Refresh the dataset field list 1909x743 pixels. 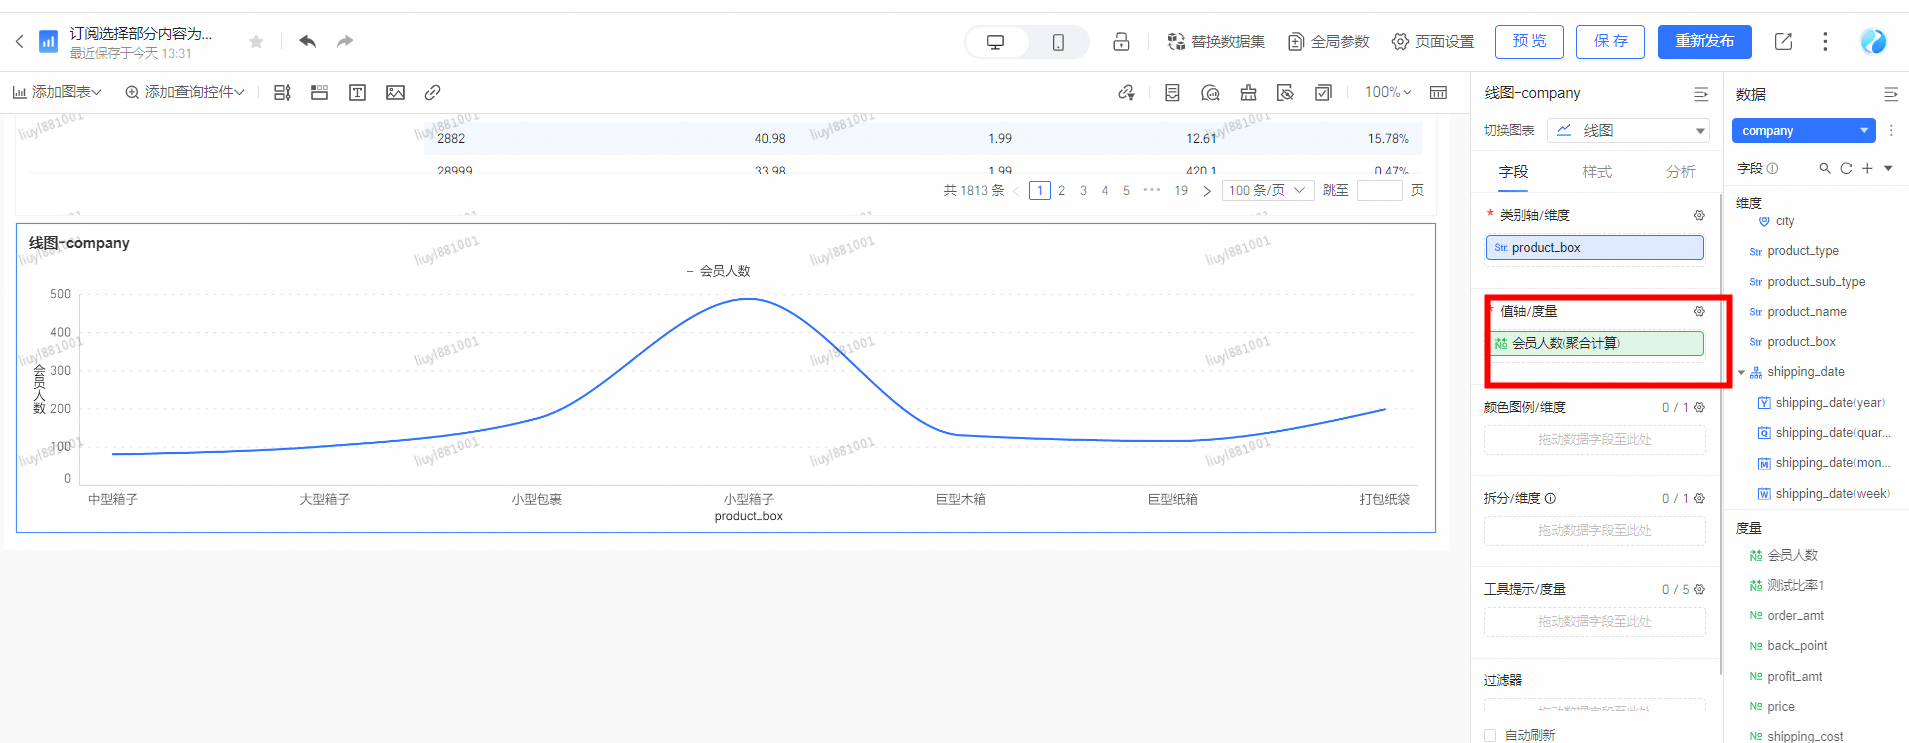coord(1846,168)
